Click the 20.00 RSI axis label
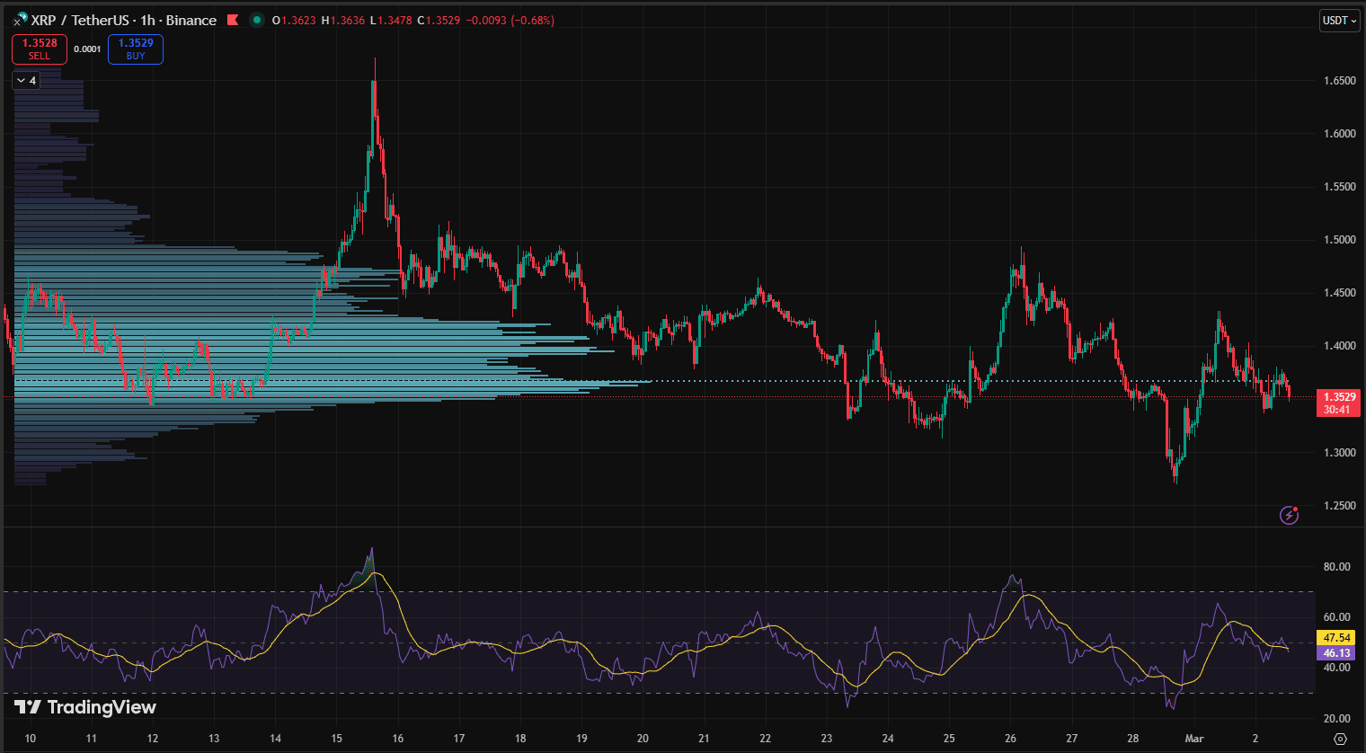This screenshot has height=753, width=1366. click(1337, 719)
